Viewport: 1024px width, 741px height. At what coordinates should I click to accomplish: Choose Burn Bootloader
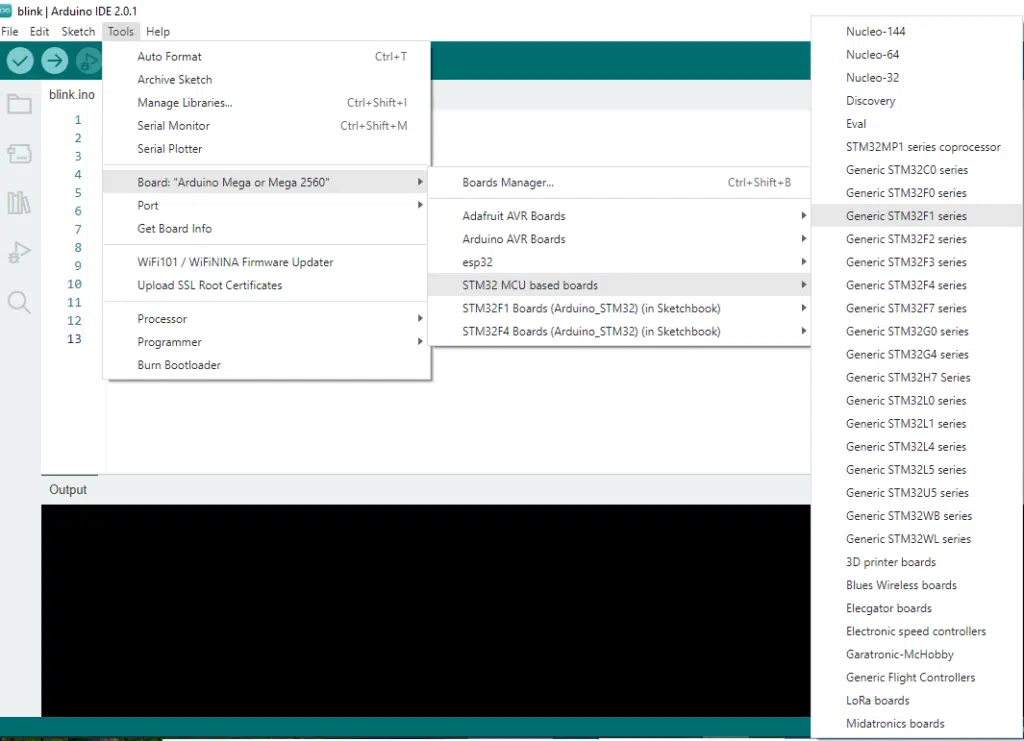point(266,365)
